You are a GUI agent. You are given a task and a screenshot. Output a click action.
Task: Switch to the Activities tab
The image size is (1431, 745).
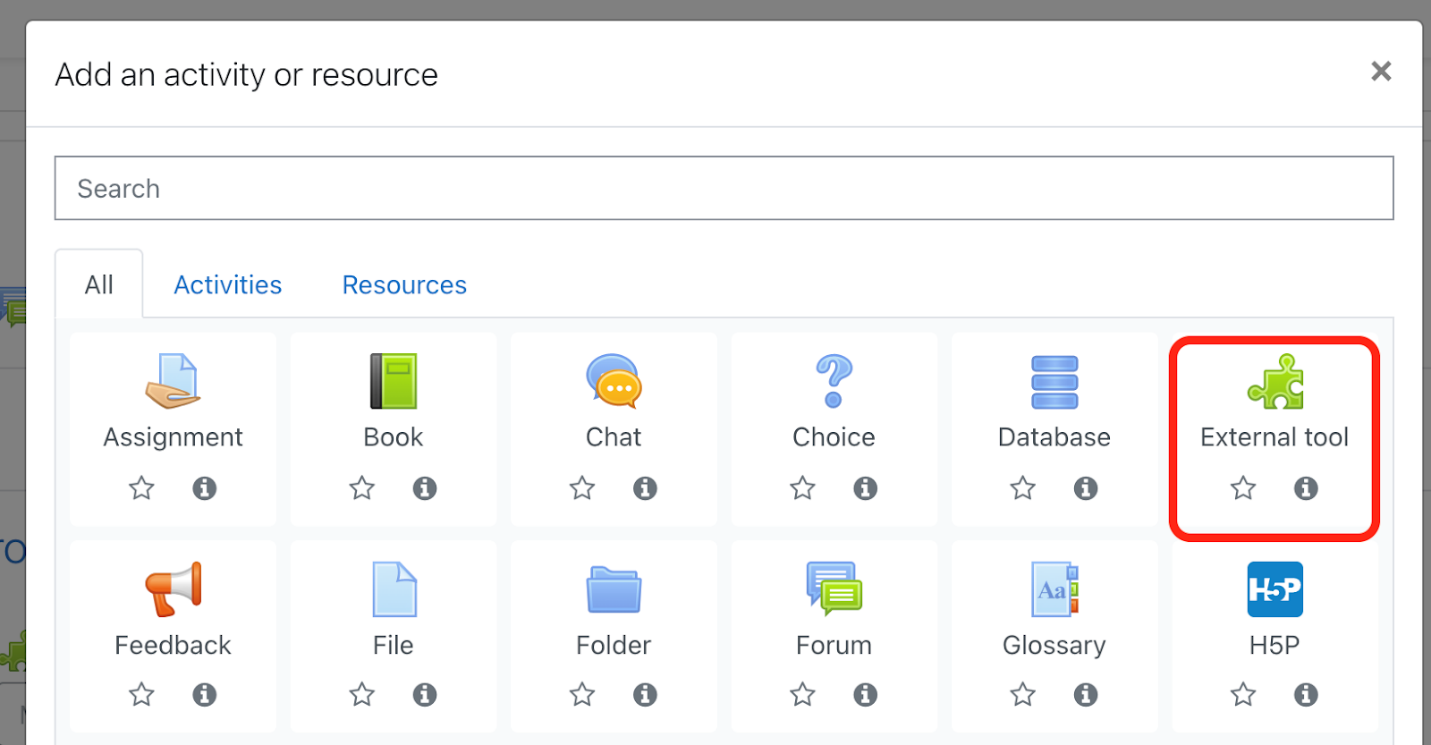[228, 285]
